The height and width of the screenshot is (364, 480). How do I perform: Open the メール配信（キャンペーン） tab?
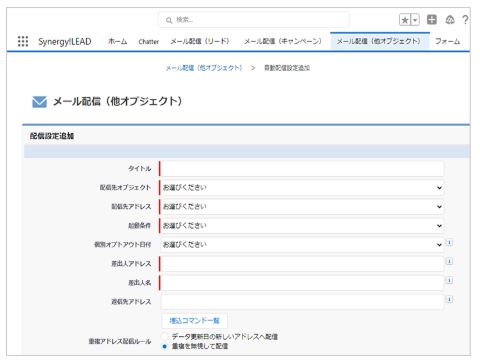tap(283, 41)
